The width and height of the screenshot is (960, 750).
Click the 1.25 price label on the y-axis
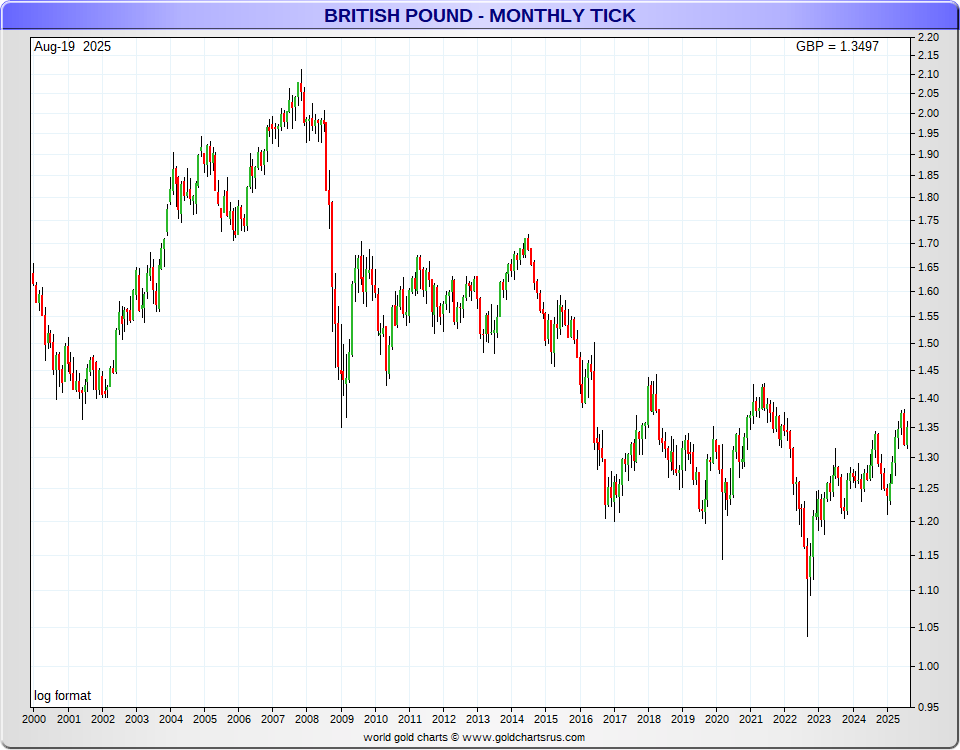pos(929,489)
